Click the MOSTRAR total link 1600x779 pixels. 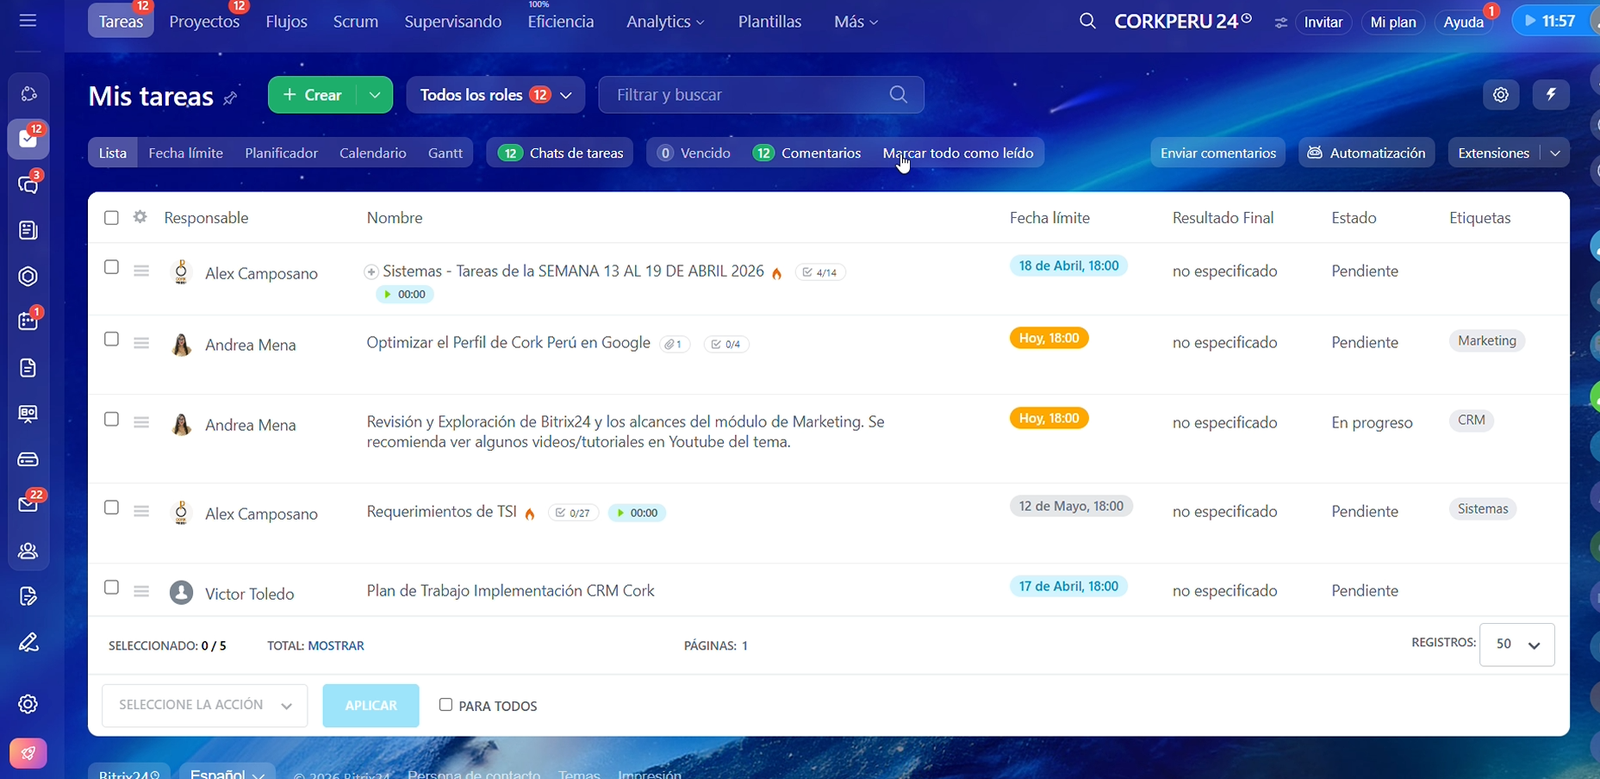coord(336,646)
